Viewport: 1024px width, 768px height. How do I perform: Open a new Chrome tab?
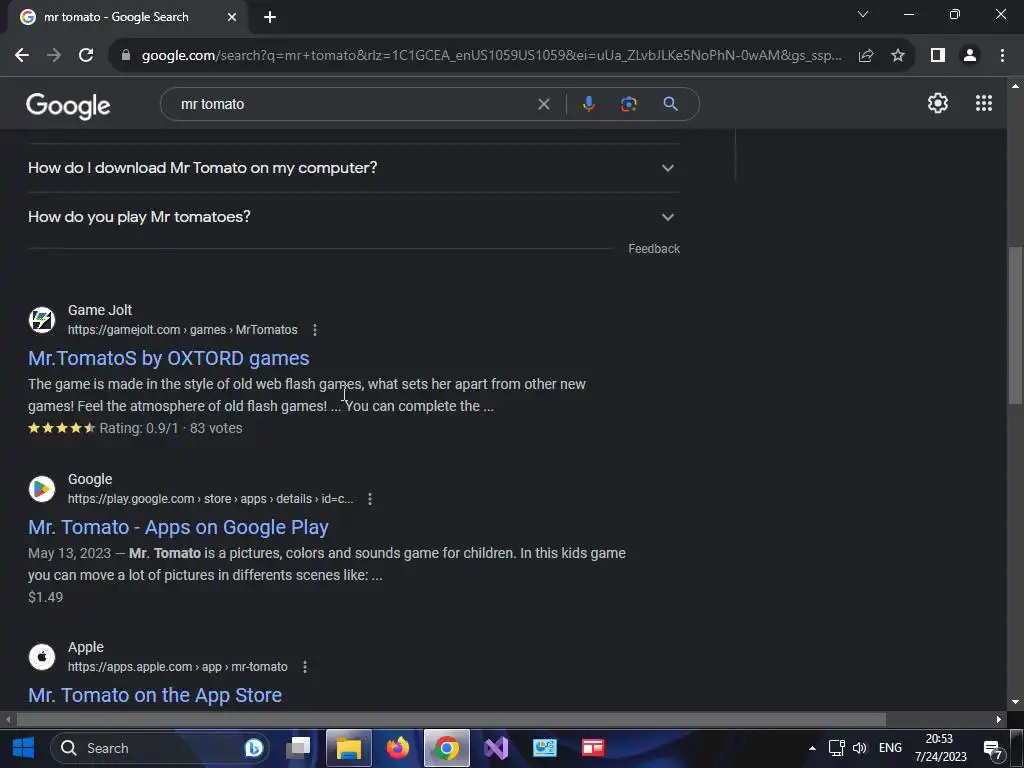(x=270, y=17)
